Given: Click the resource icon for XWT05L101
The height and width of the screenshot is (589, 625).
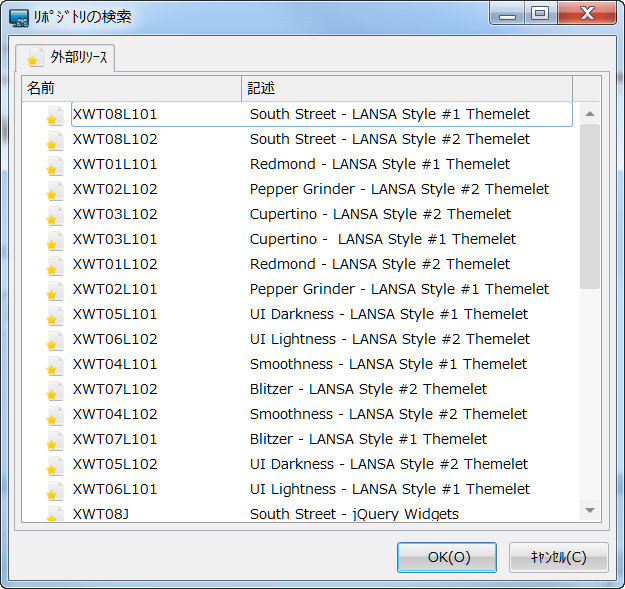Looking at the screenshot, I should (55, 316).
